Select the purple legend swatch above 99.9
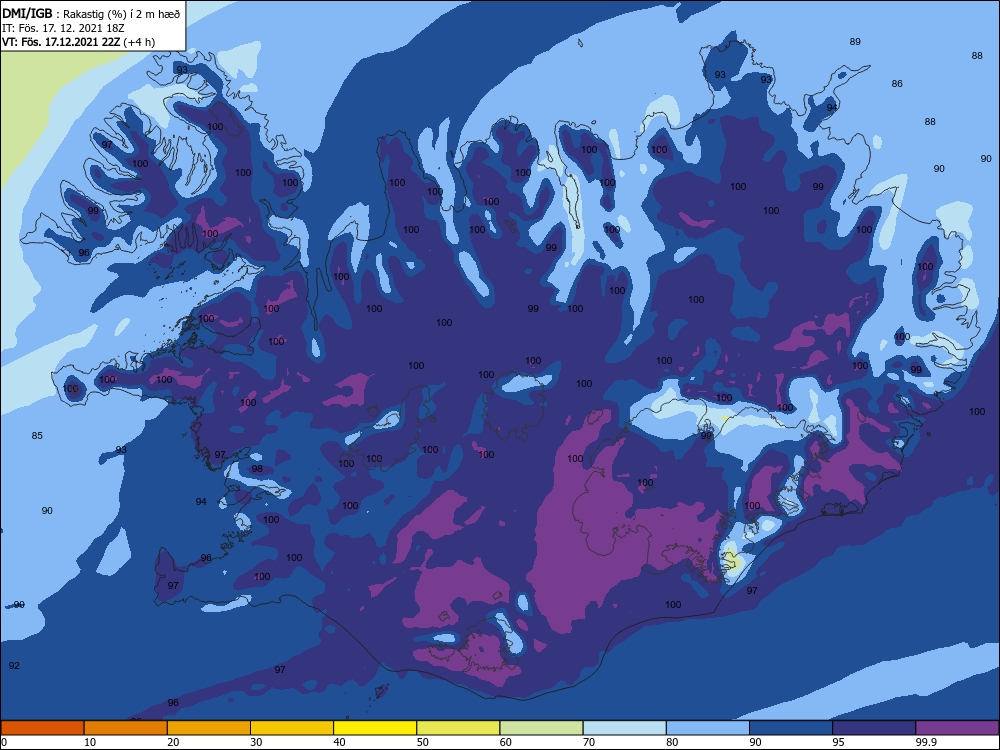 point(957,728)
